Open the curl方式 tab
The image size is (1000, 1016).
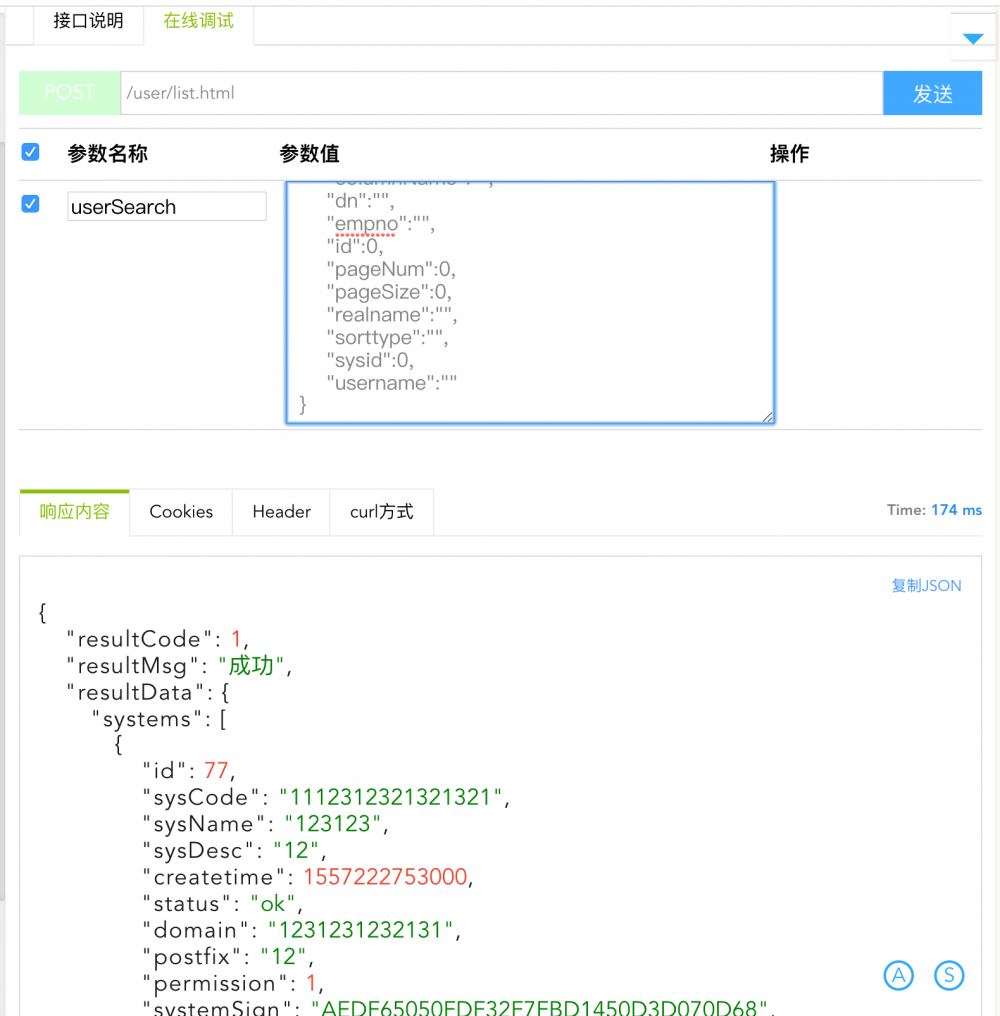coord(381,511)
